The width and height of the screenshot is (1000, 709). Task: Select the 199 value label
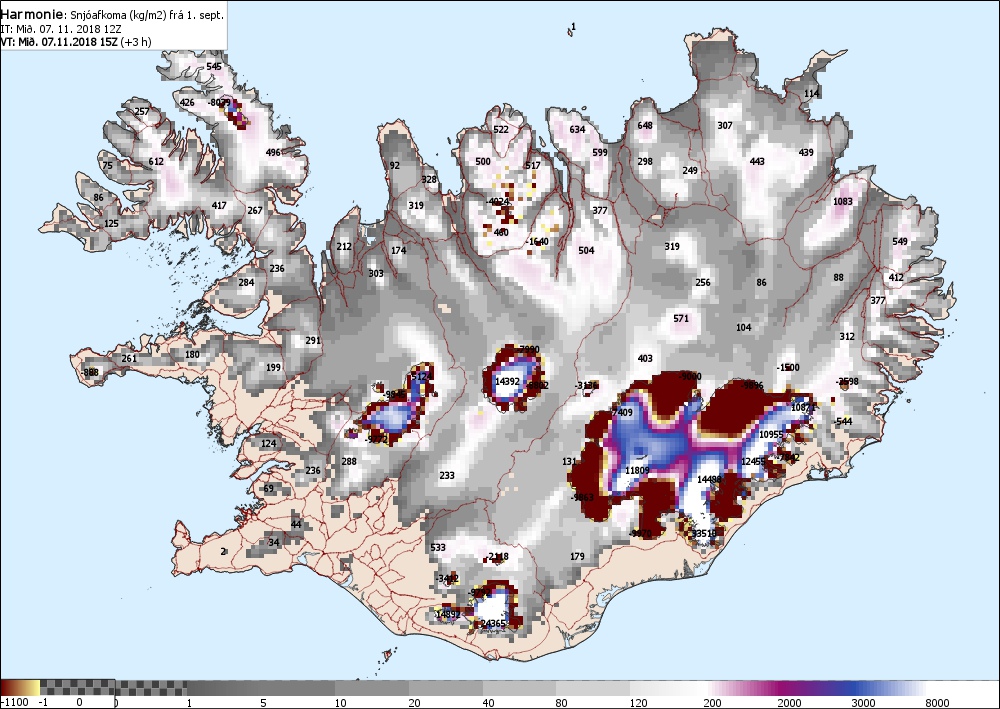tap(273, 367)
